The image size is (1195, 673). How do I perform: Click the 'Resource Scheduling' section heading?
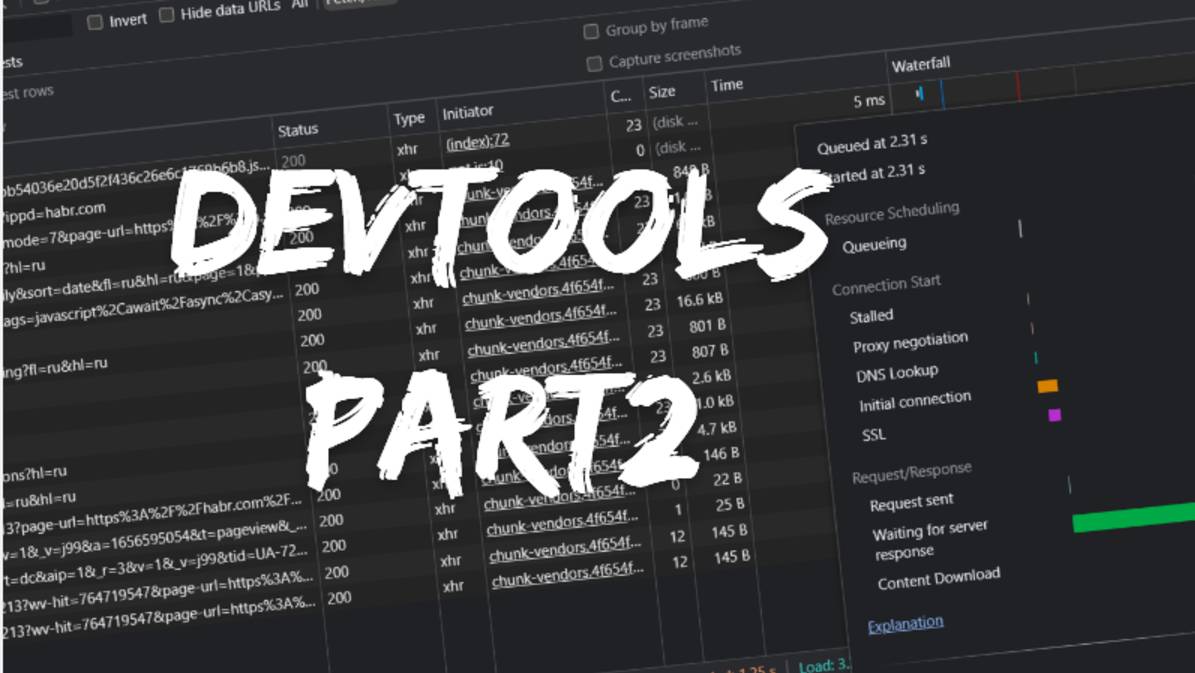tap(892, 213)
